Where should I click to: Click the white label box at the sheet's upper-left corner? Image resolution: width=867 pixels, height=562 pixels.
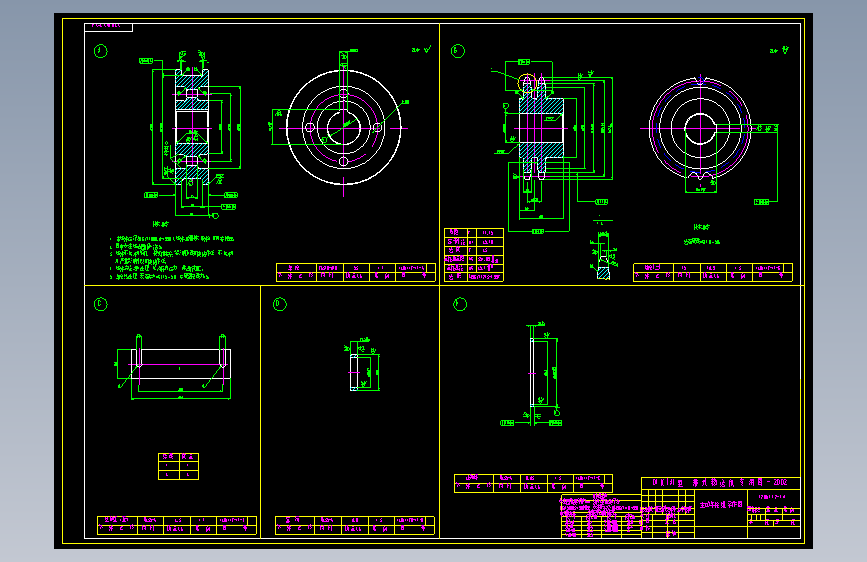point(108,27)
